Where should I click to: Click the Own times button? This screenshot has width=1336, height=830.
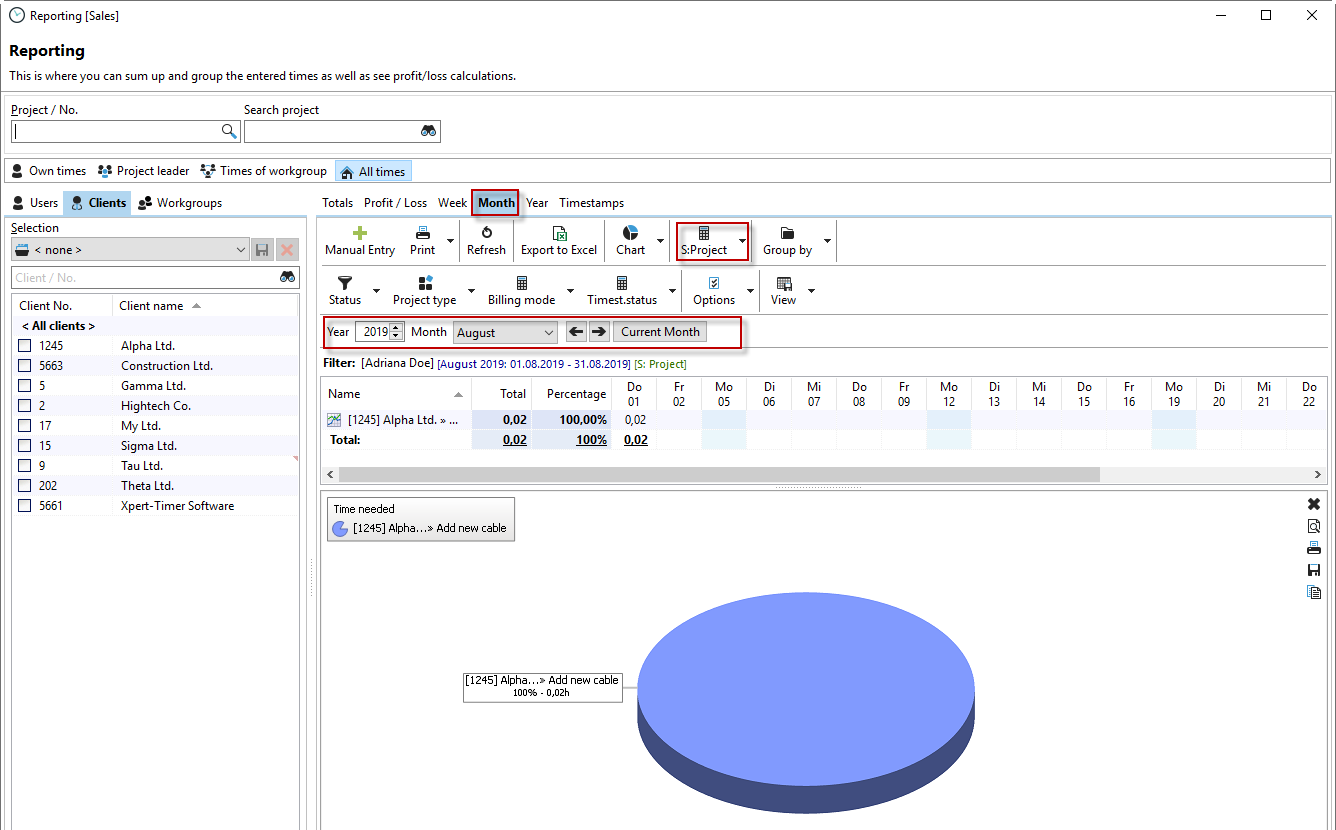tap(48, 171)
